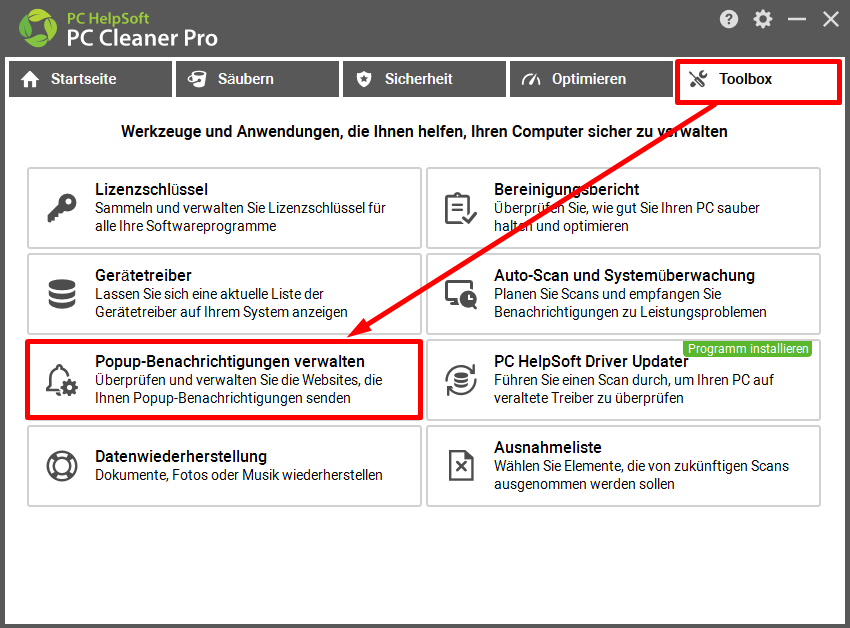The height and width of the screenshot is (628, 850).
Task: Open the Bereinigungsbericht report
Action: 623,208
